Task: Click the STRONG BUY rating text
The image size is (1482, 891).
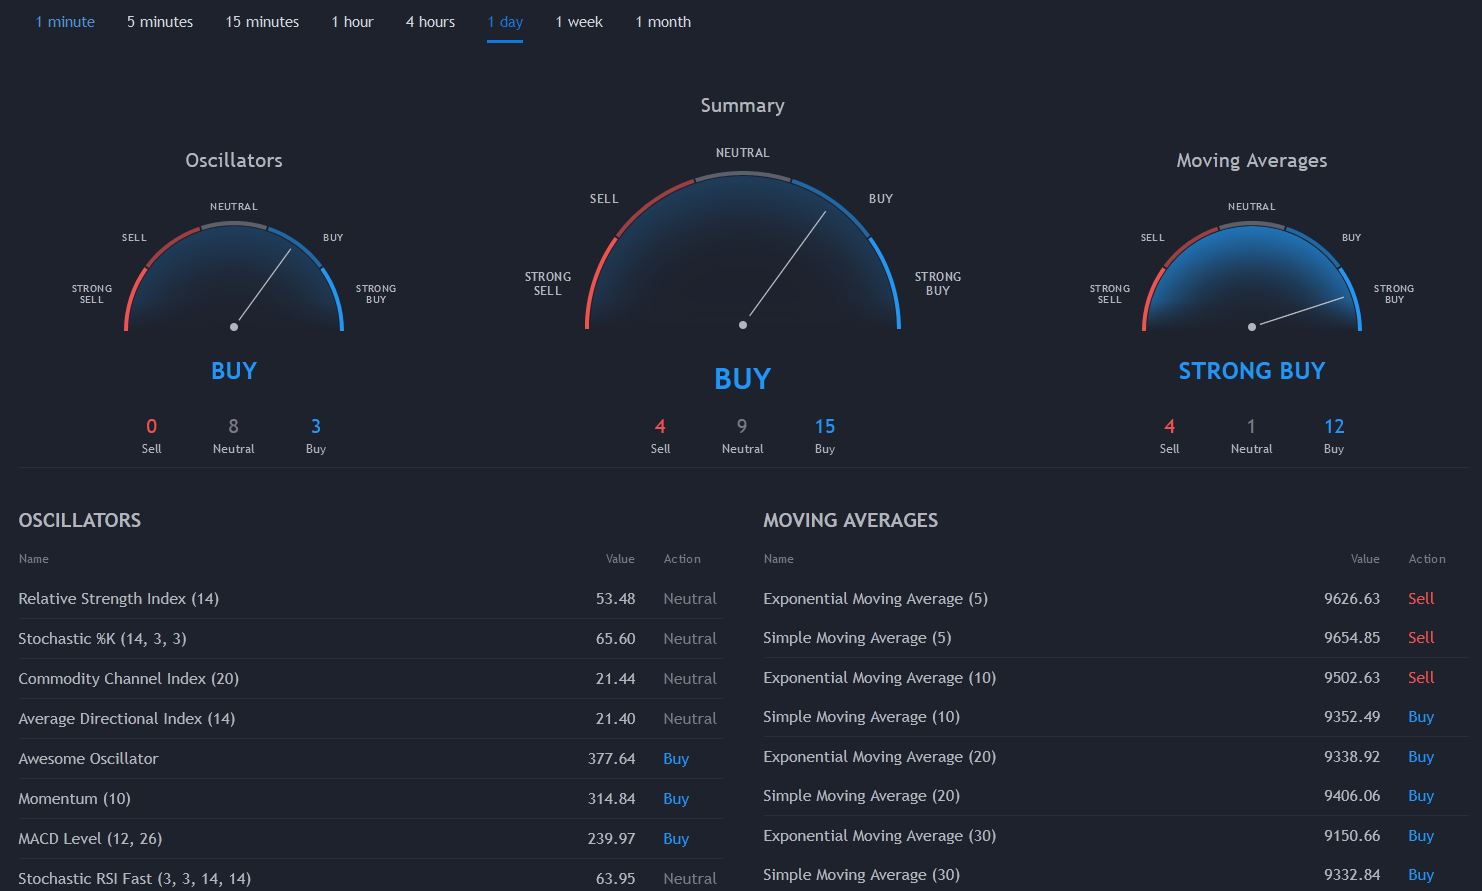Action: tap(1251, 371)
